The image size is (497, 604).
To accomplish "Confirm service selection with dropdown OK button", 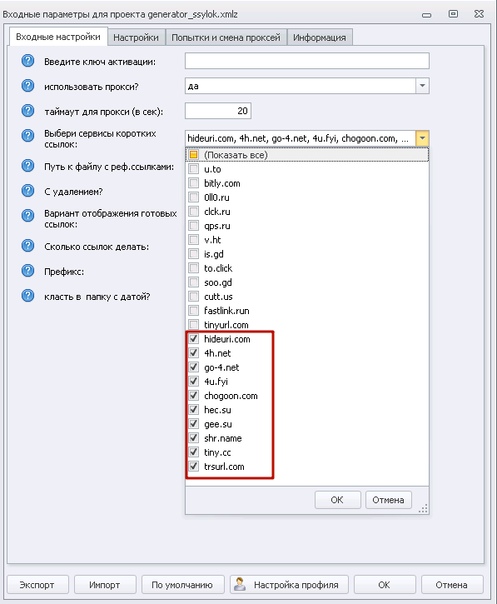I will point(337,500).
